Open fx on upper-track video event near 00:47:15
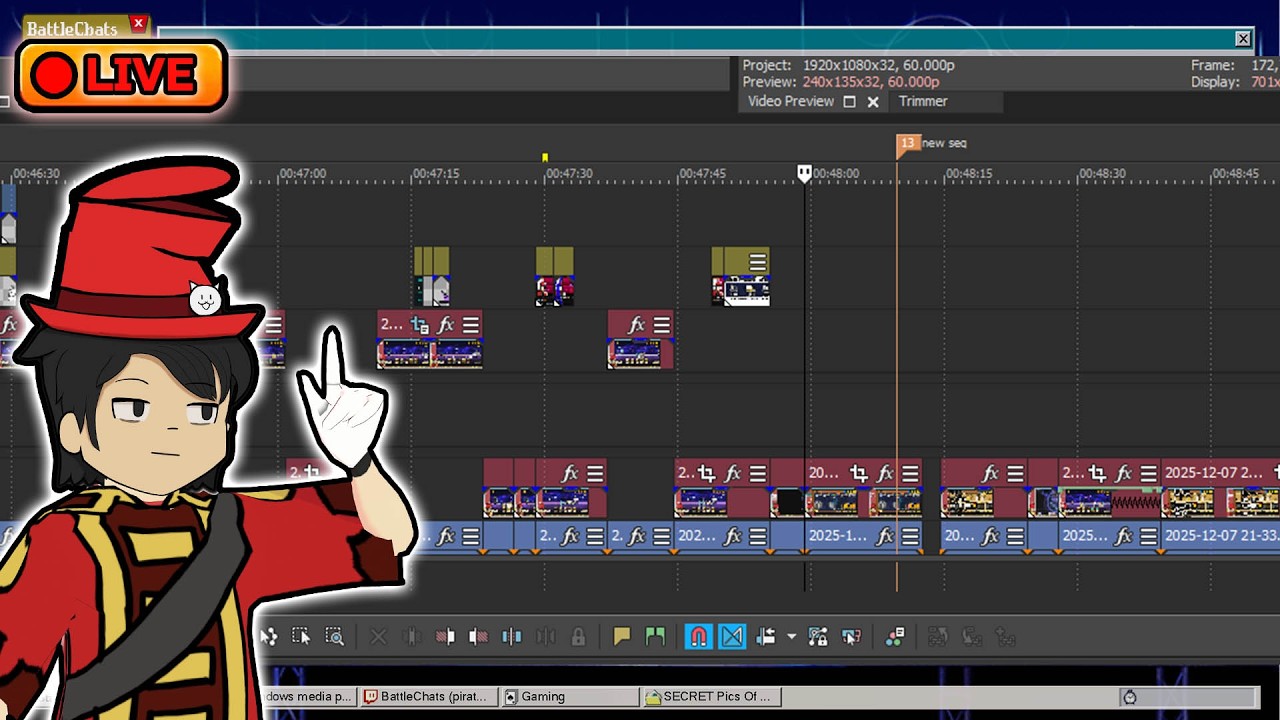Viewport: 1280px width, 720px height. click(446, 325)
